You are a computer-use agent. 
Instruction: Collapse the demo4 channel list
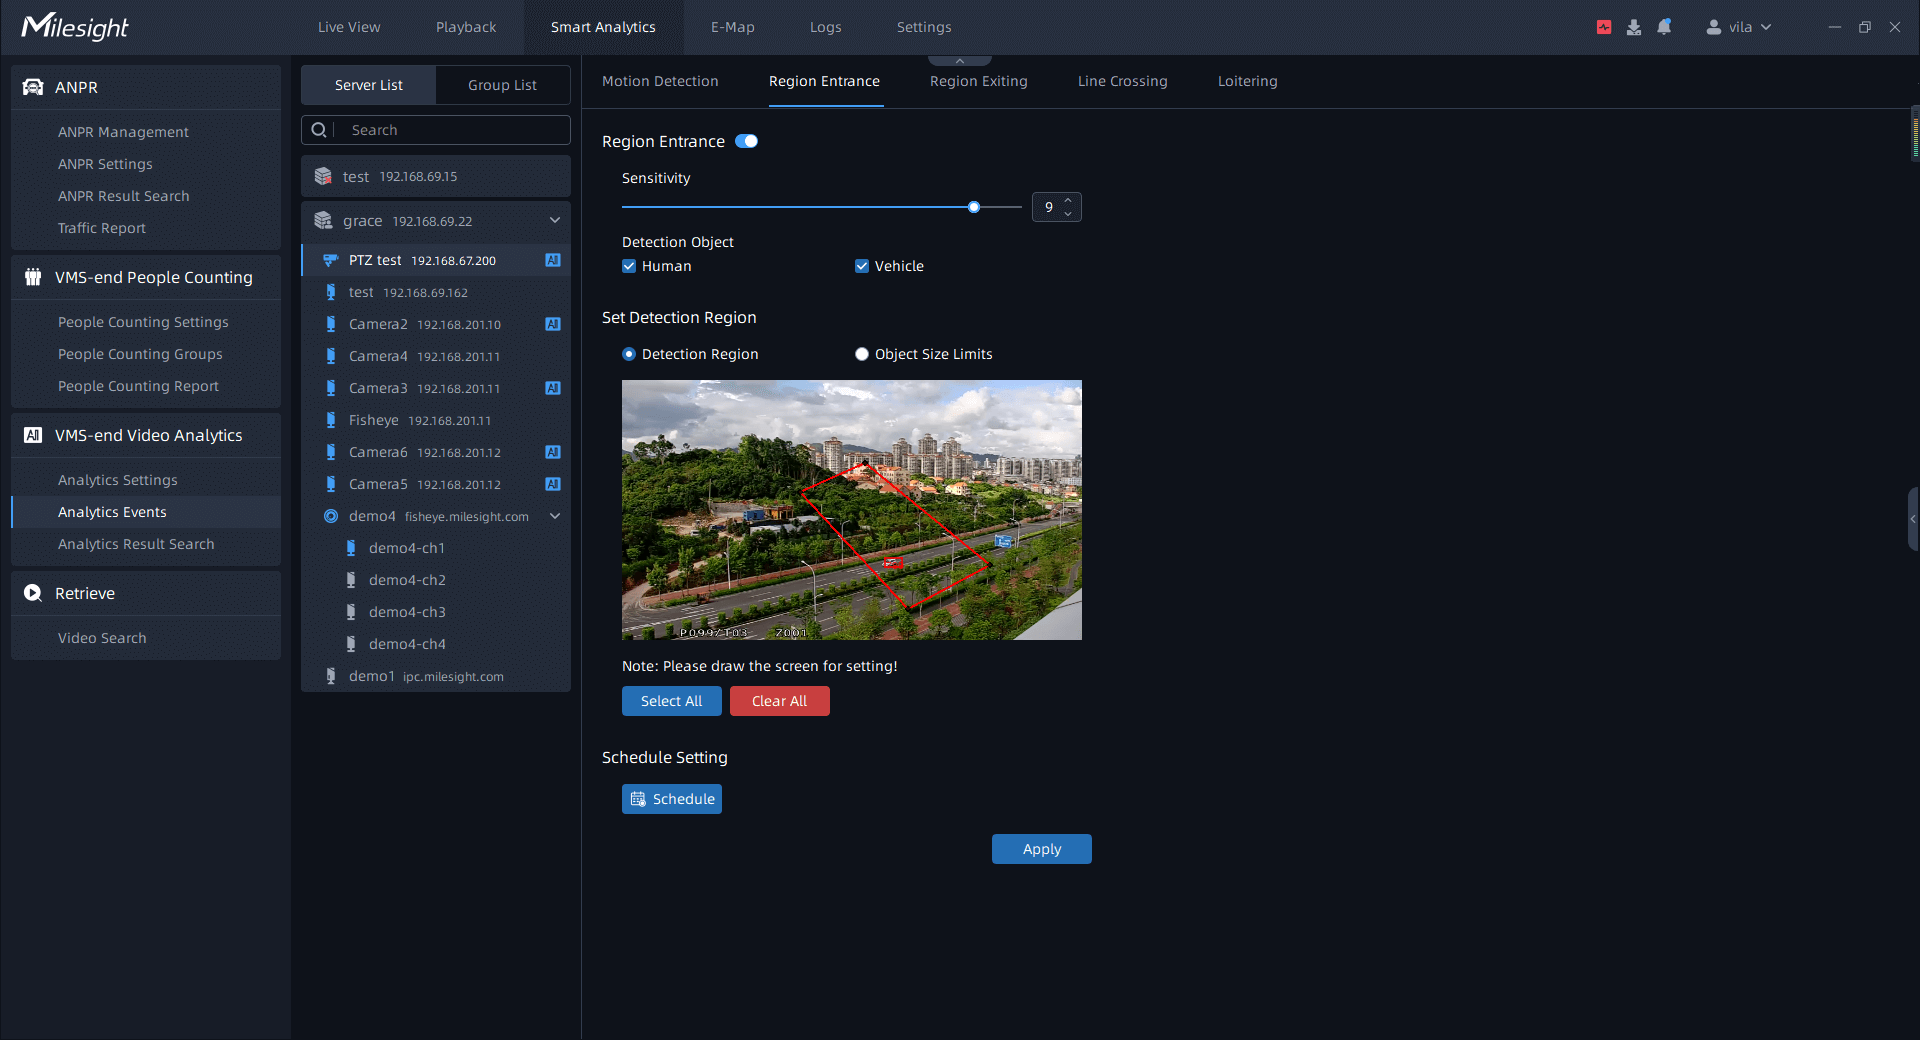point(555,516)
